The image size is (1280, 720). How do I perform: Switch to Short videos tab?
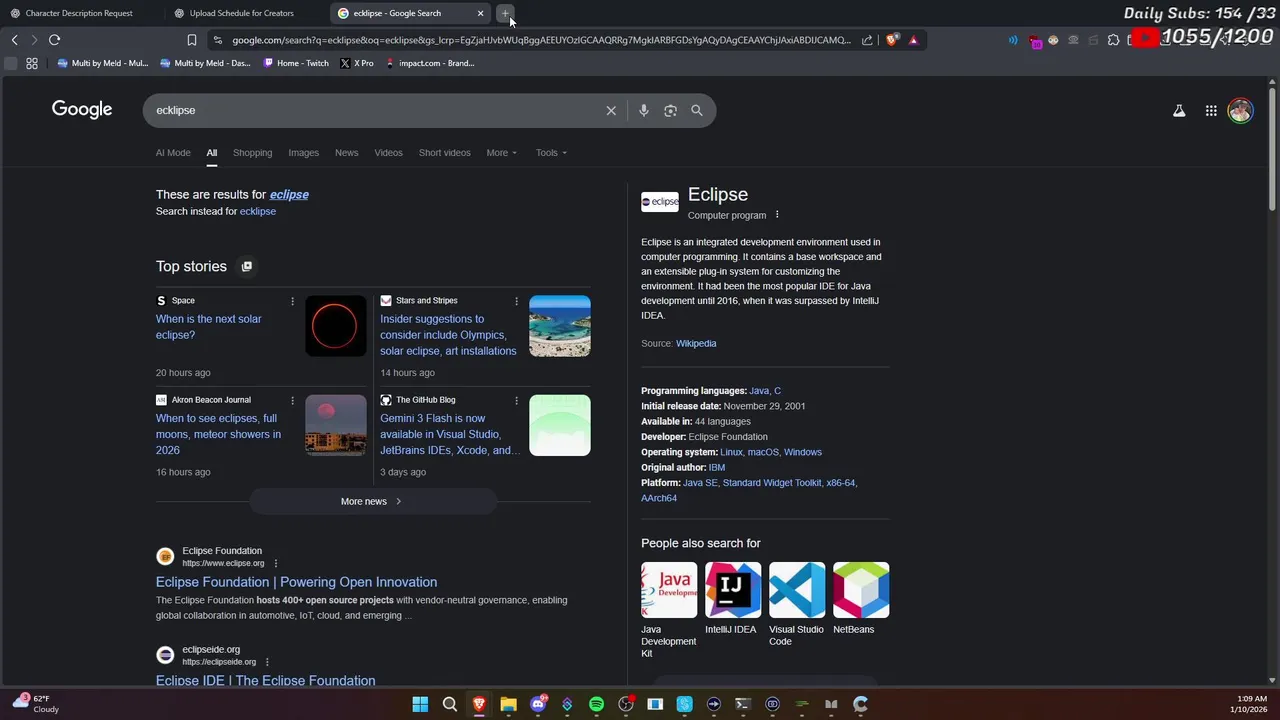[444, 153]
